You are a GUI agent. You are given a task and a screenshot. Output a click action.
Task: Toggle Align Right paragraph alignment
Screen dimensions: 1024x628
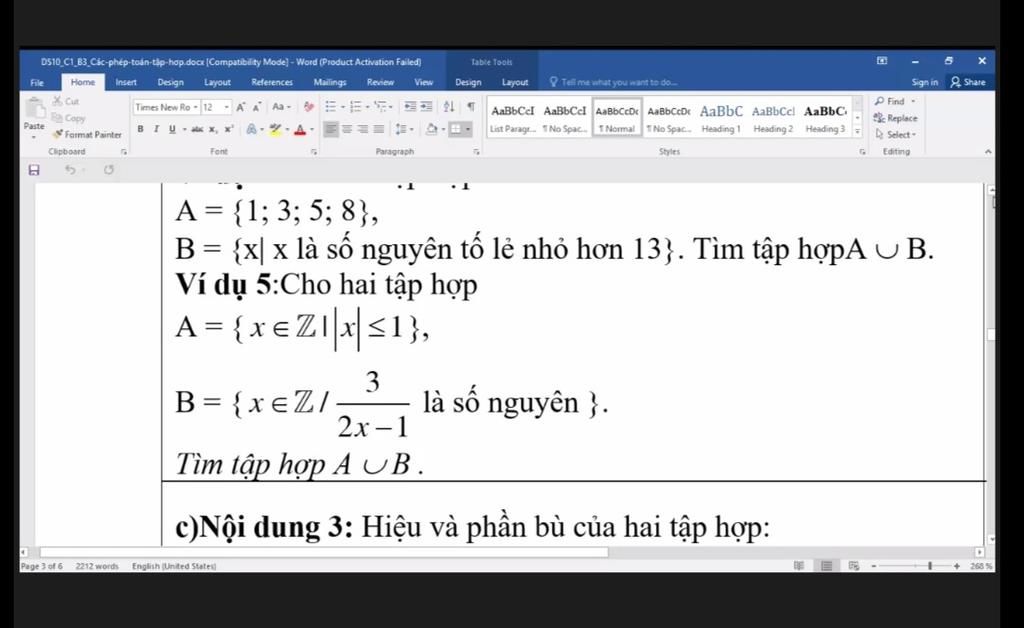coord(362,129)
